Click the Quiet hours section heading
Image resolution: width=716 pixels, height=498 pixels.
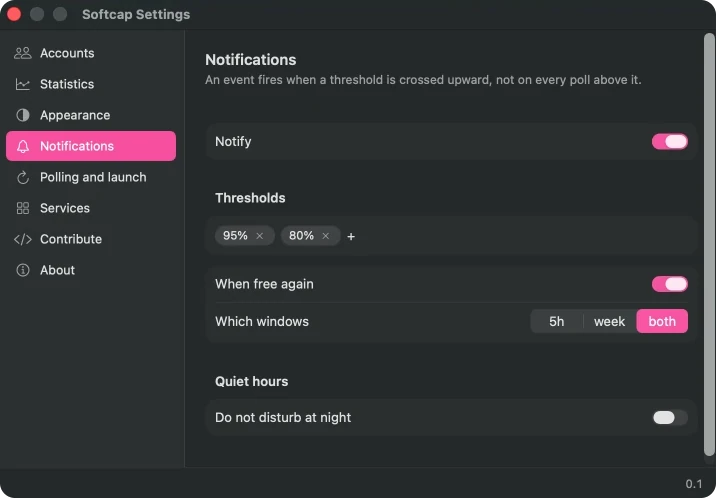252,382
